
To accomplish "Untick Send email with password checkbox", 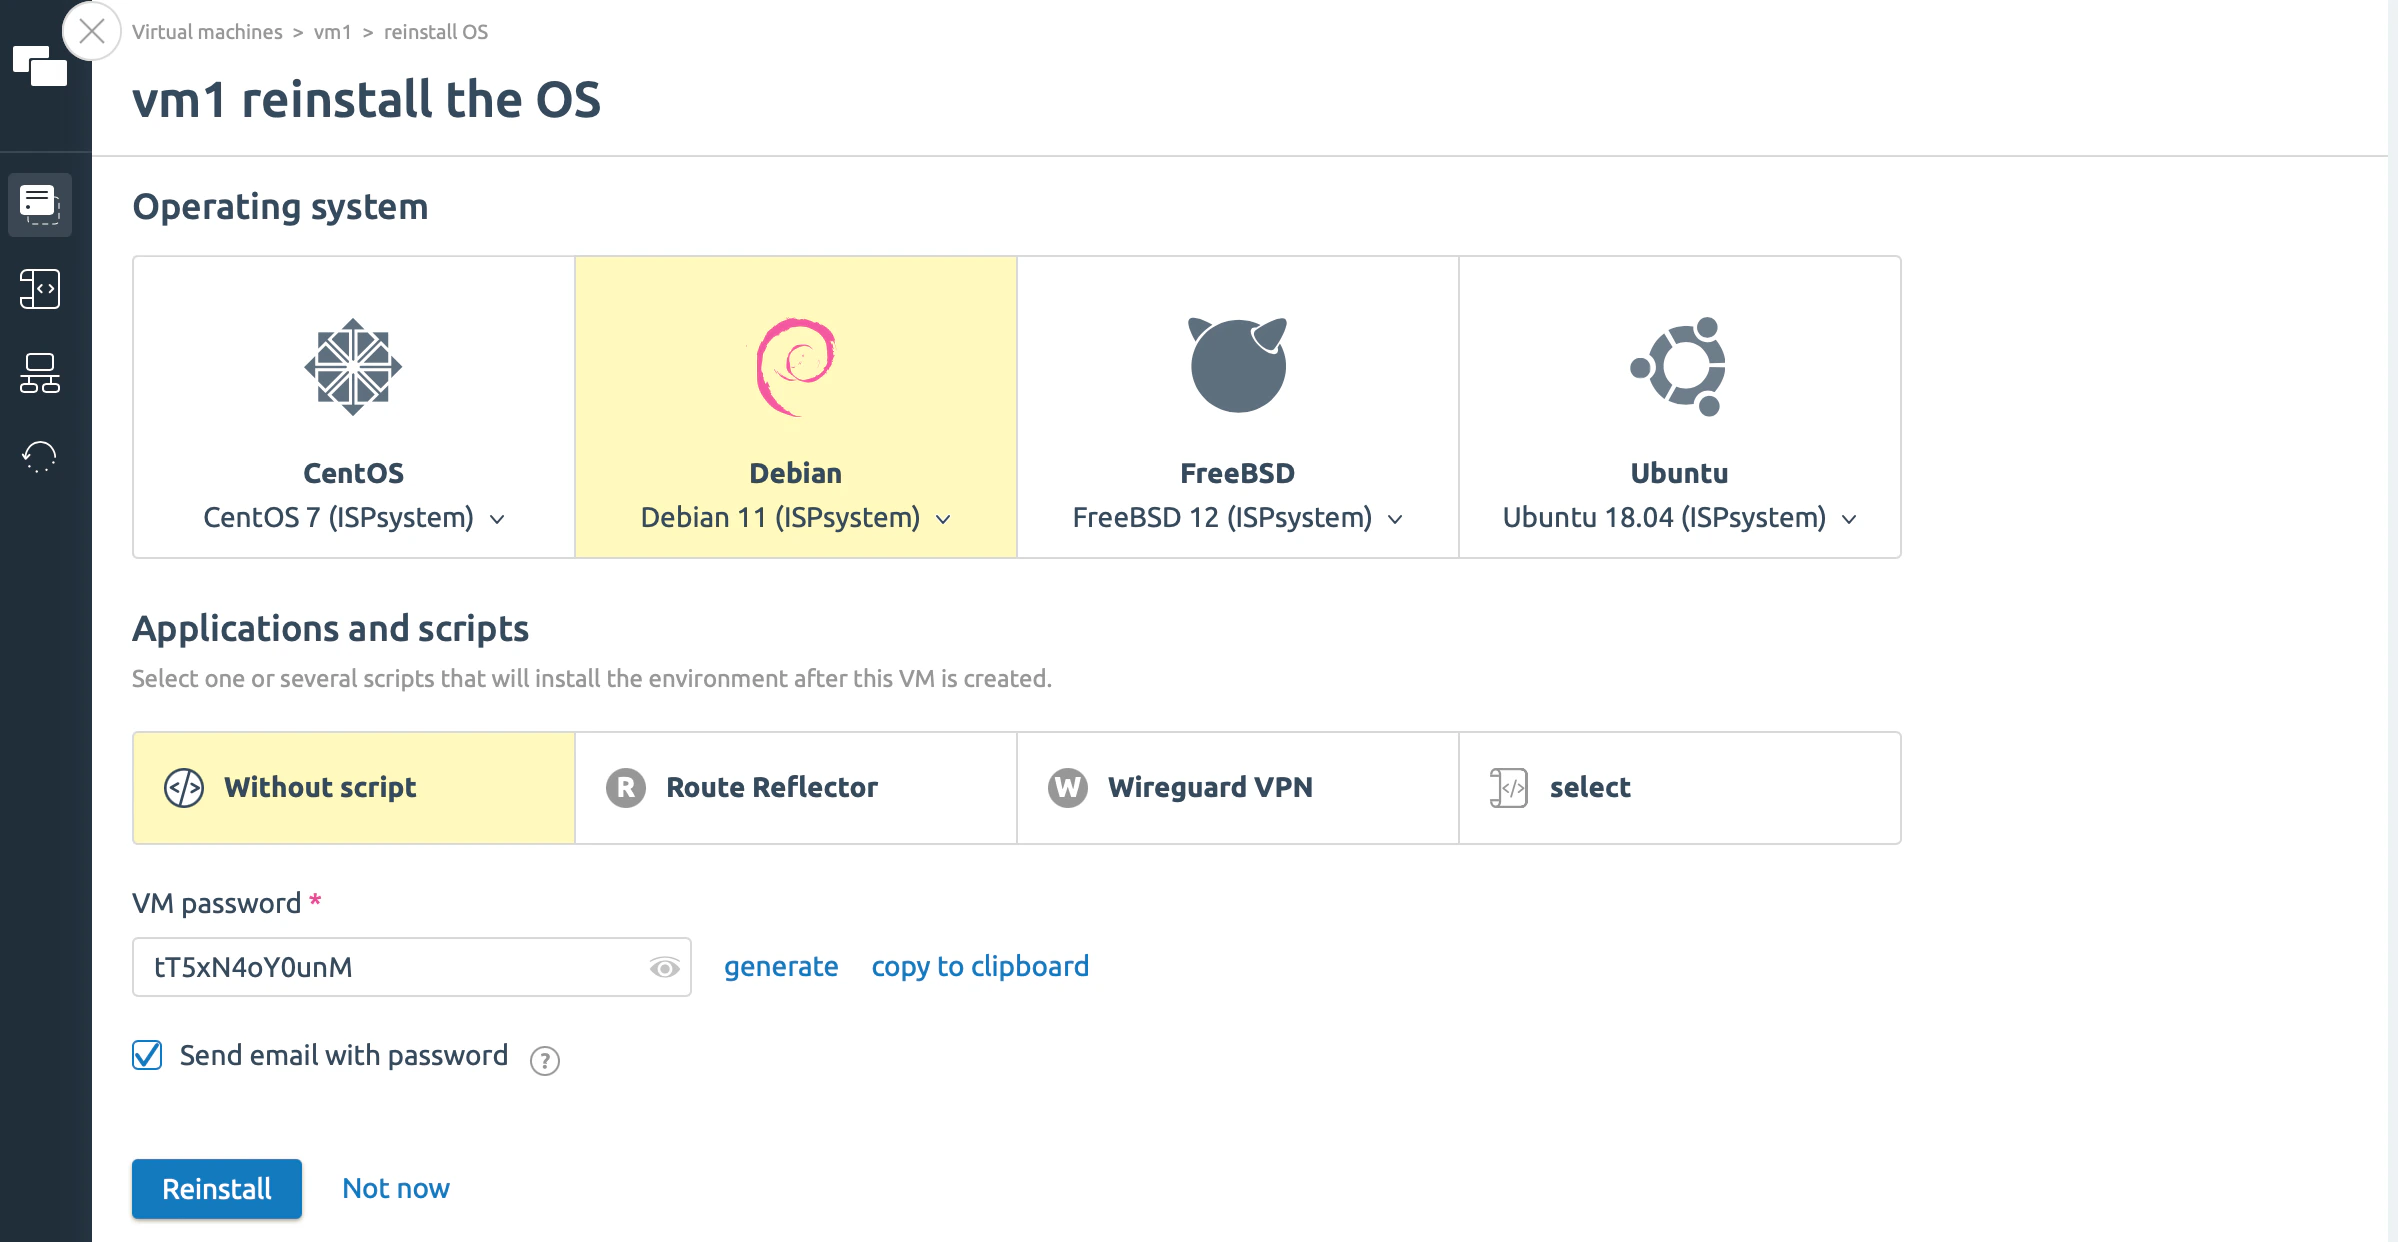I will click(x=147, y=1055).
